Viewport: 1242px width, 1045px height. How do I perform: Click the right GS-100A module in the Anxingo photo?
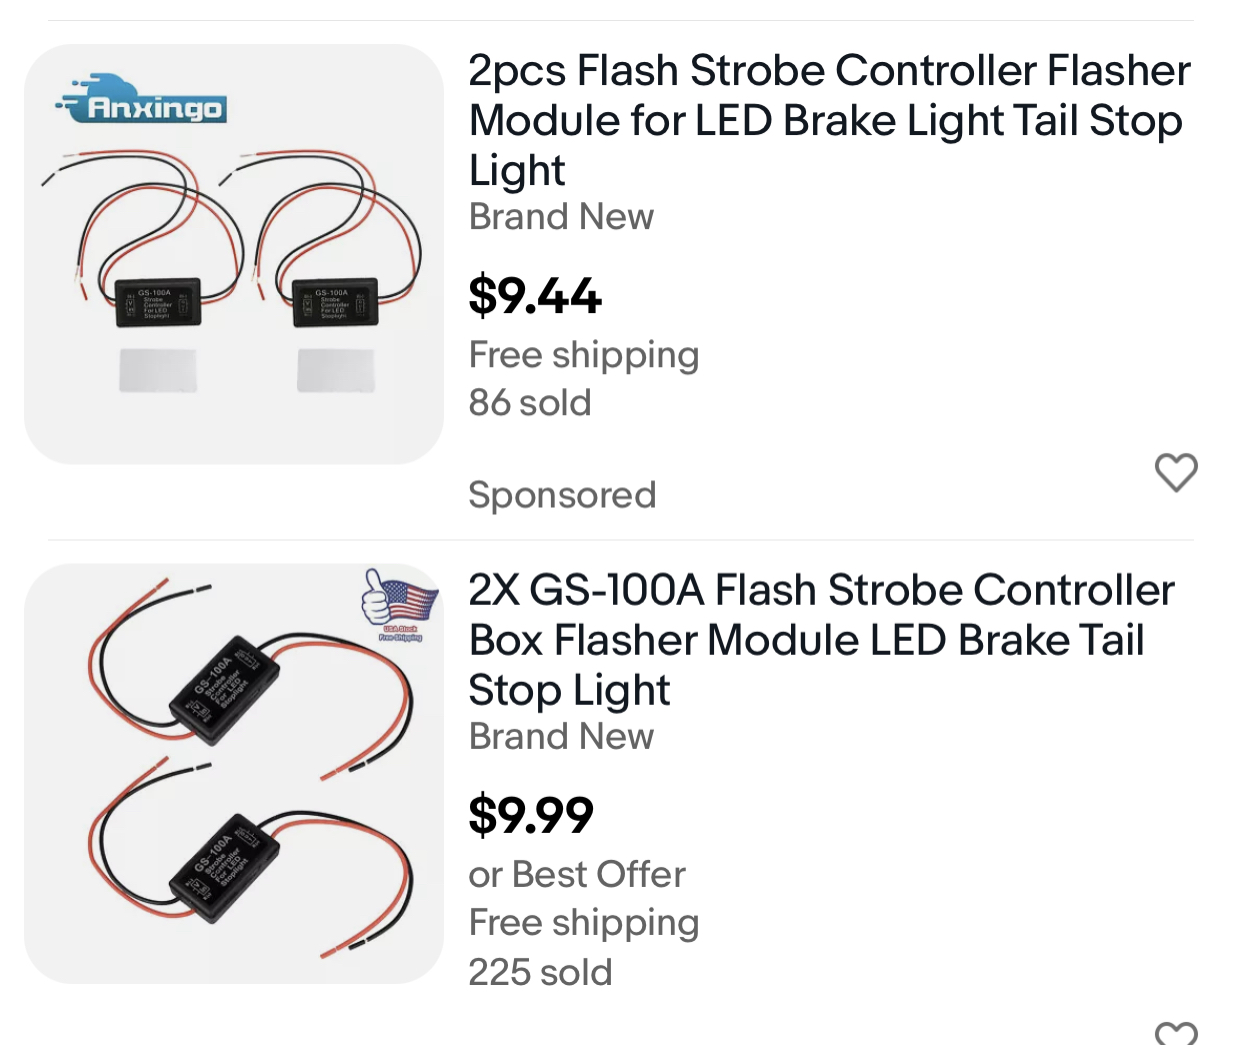pyautogui.click(x=335, y=303)
